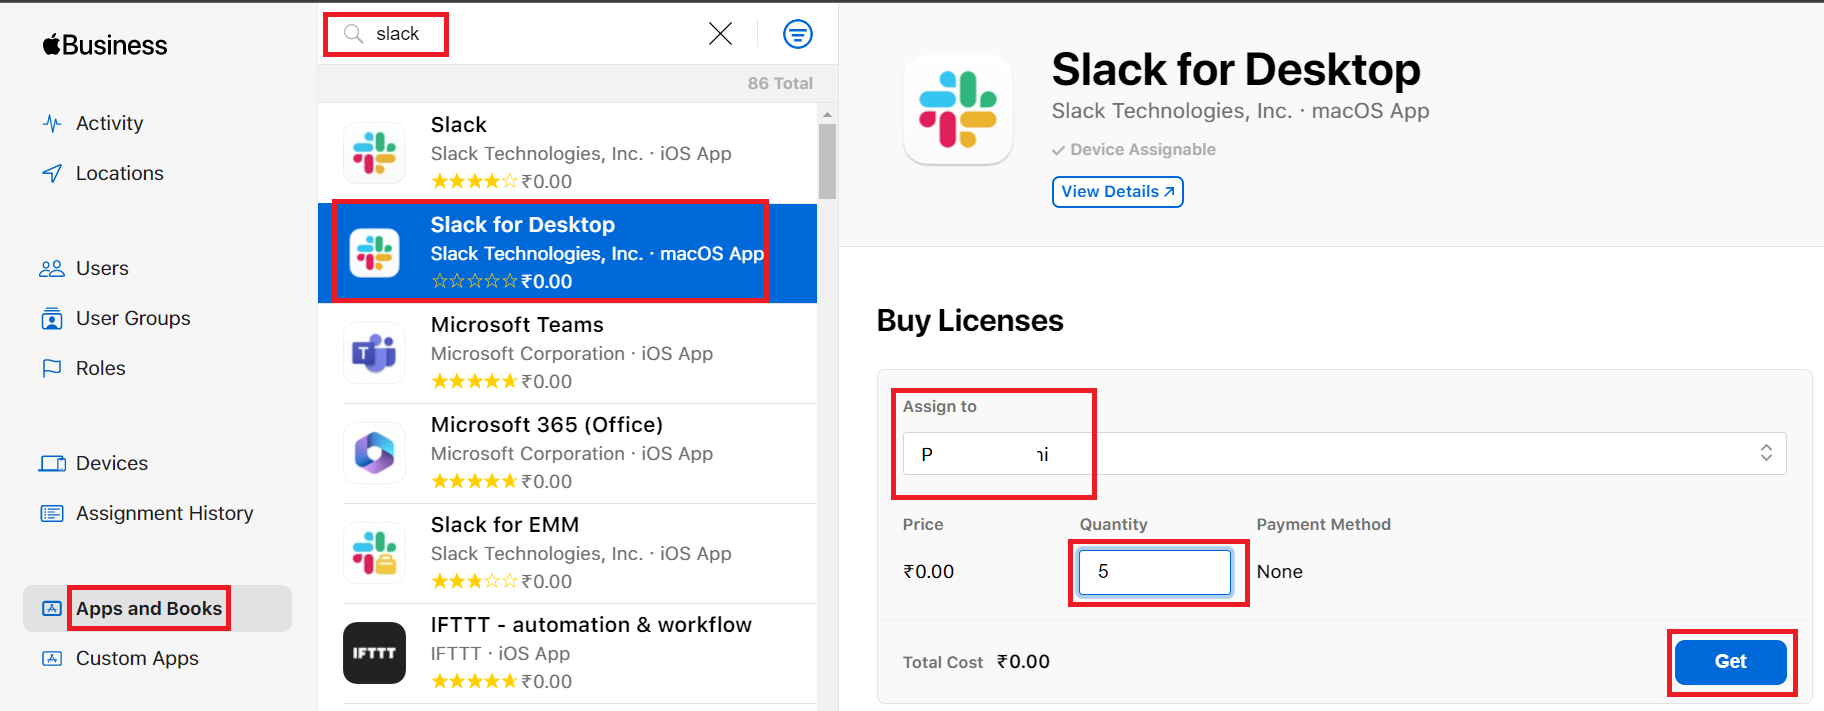Click the Total Cost ₹0.00 value
Viewport: 1824px width, 711px height.
[x=1023, y=662]
